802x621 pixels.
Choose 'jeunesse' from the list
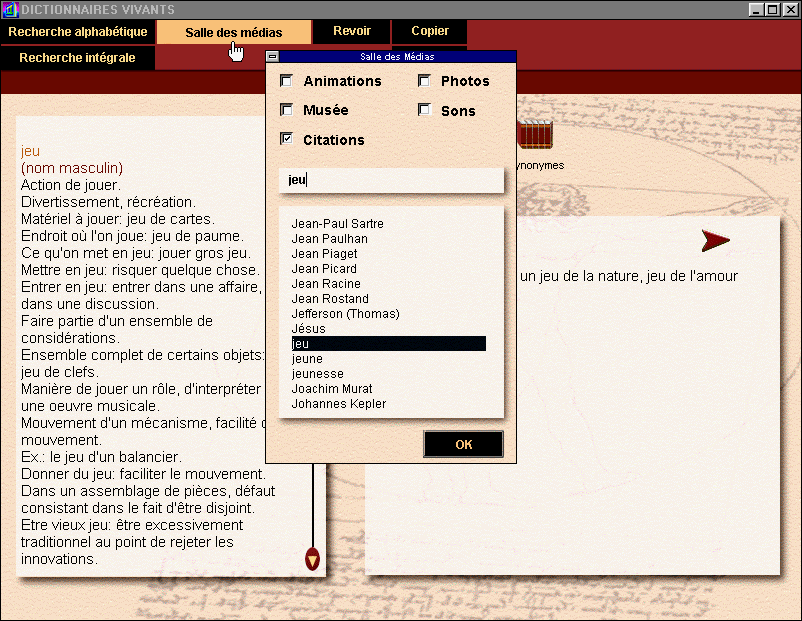tap(318, 373)
